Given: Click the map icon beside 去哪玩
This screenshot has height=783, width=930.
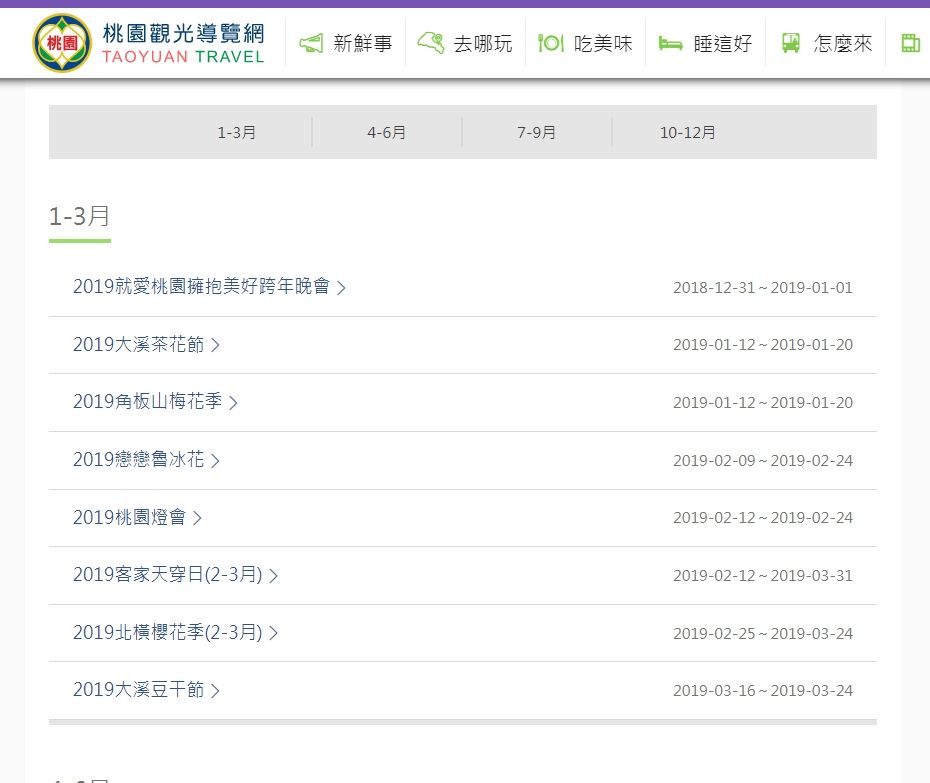Looking at the screenshot, I should pyautogui.click(x=431, y=43).
